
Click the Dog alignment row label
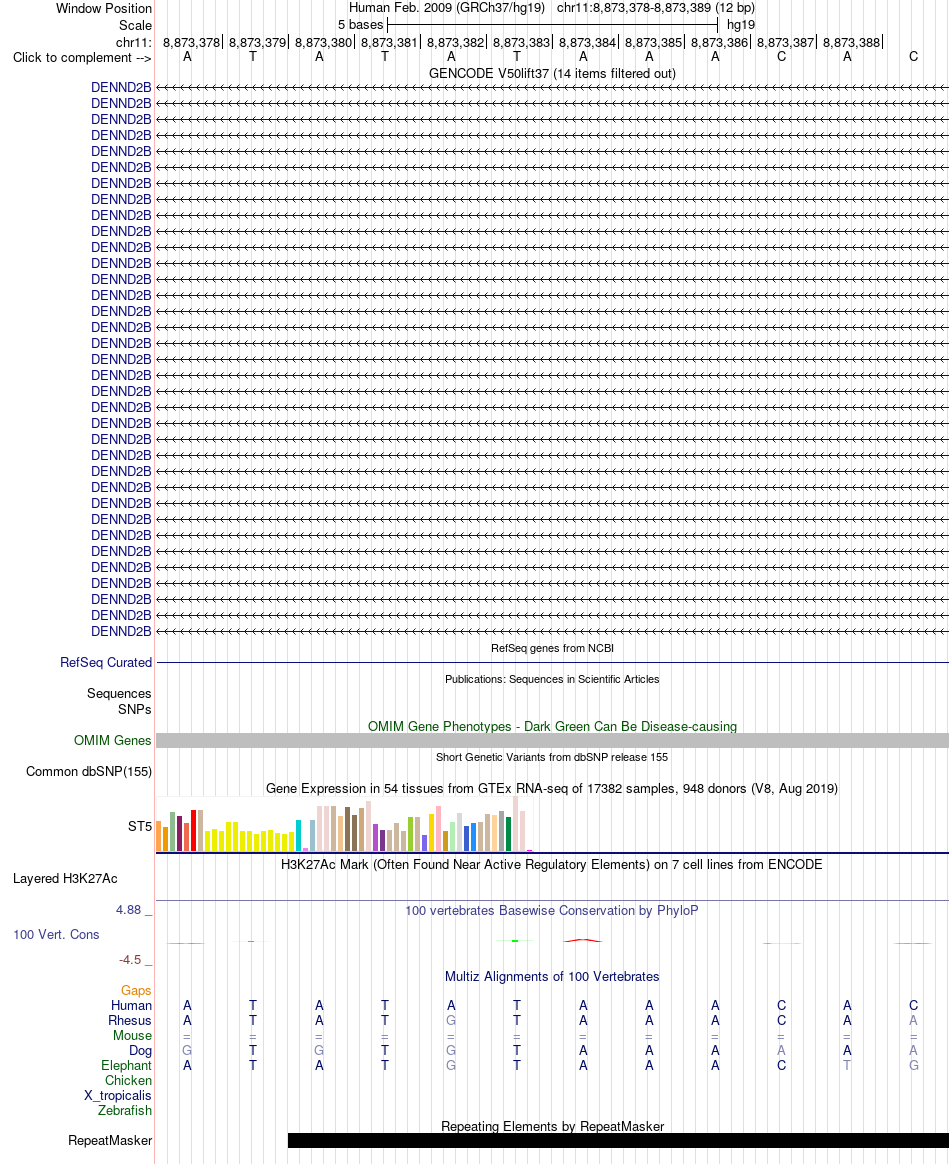[x=140, y=1050]
